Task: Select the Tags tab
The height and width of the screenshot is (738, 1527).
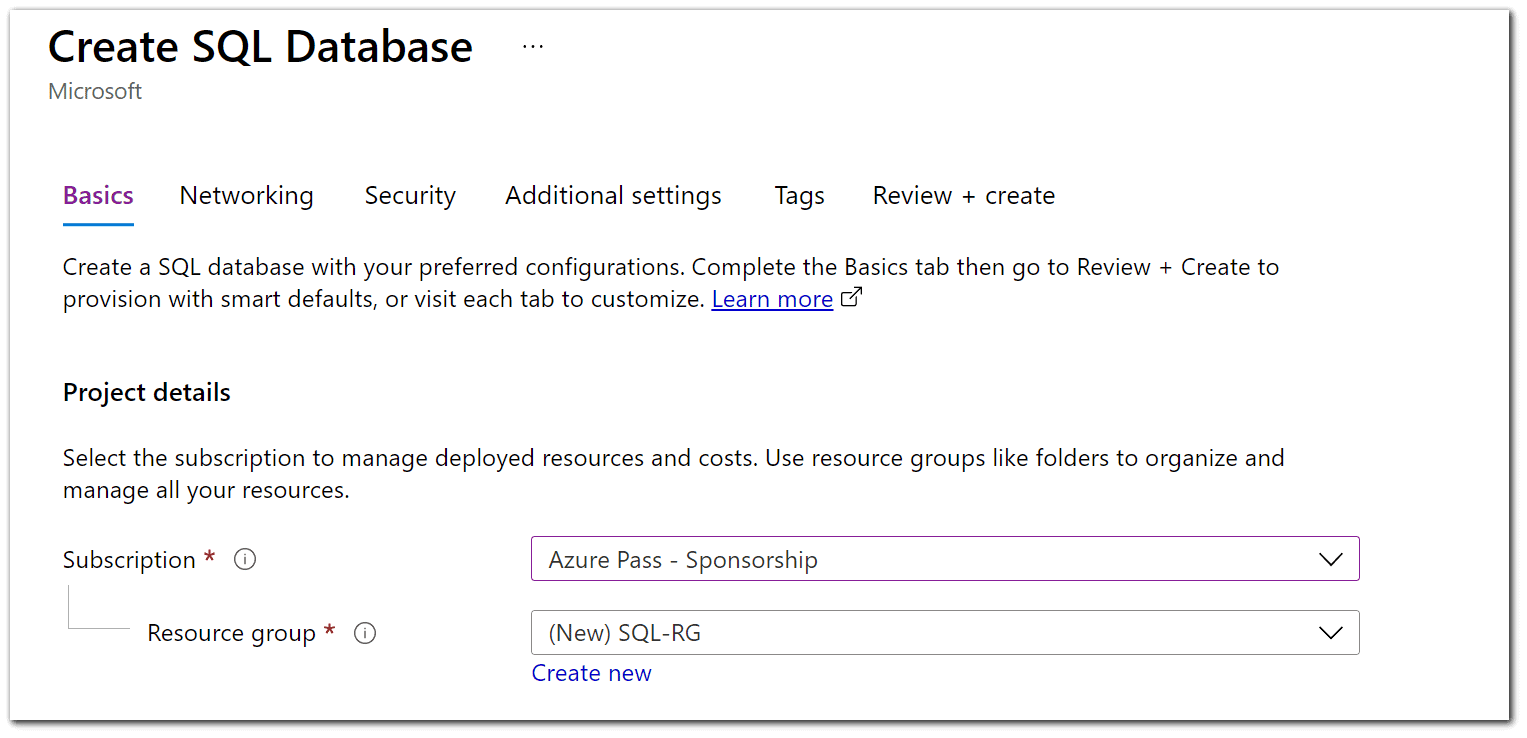Action: click(x=798, y=195)
